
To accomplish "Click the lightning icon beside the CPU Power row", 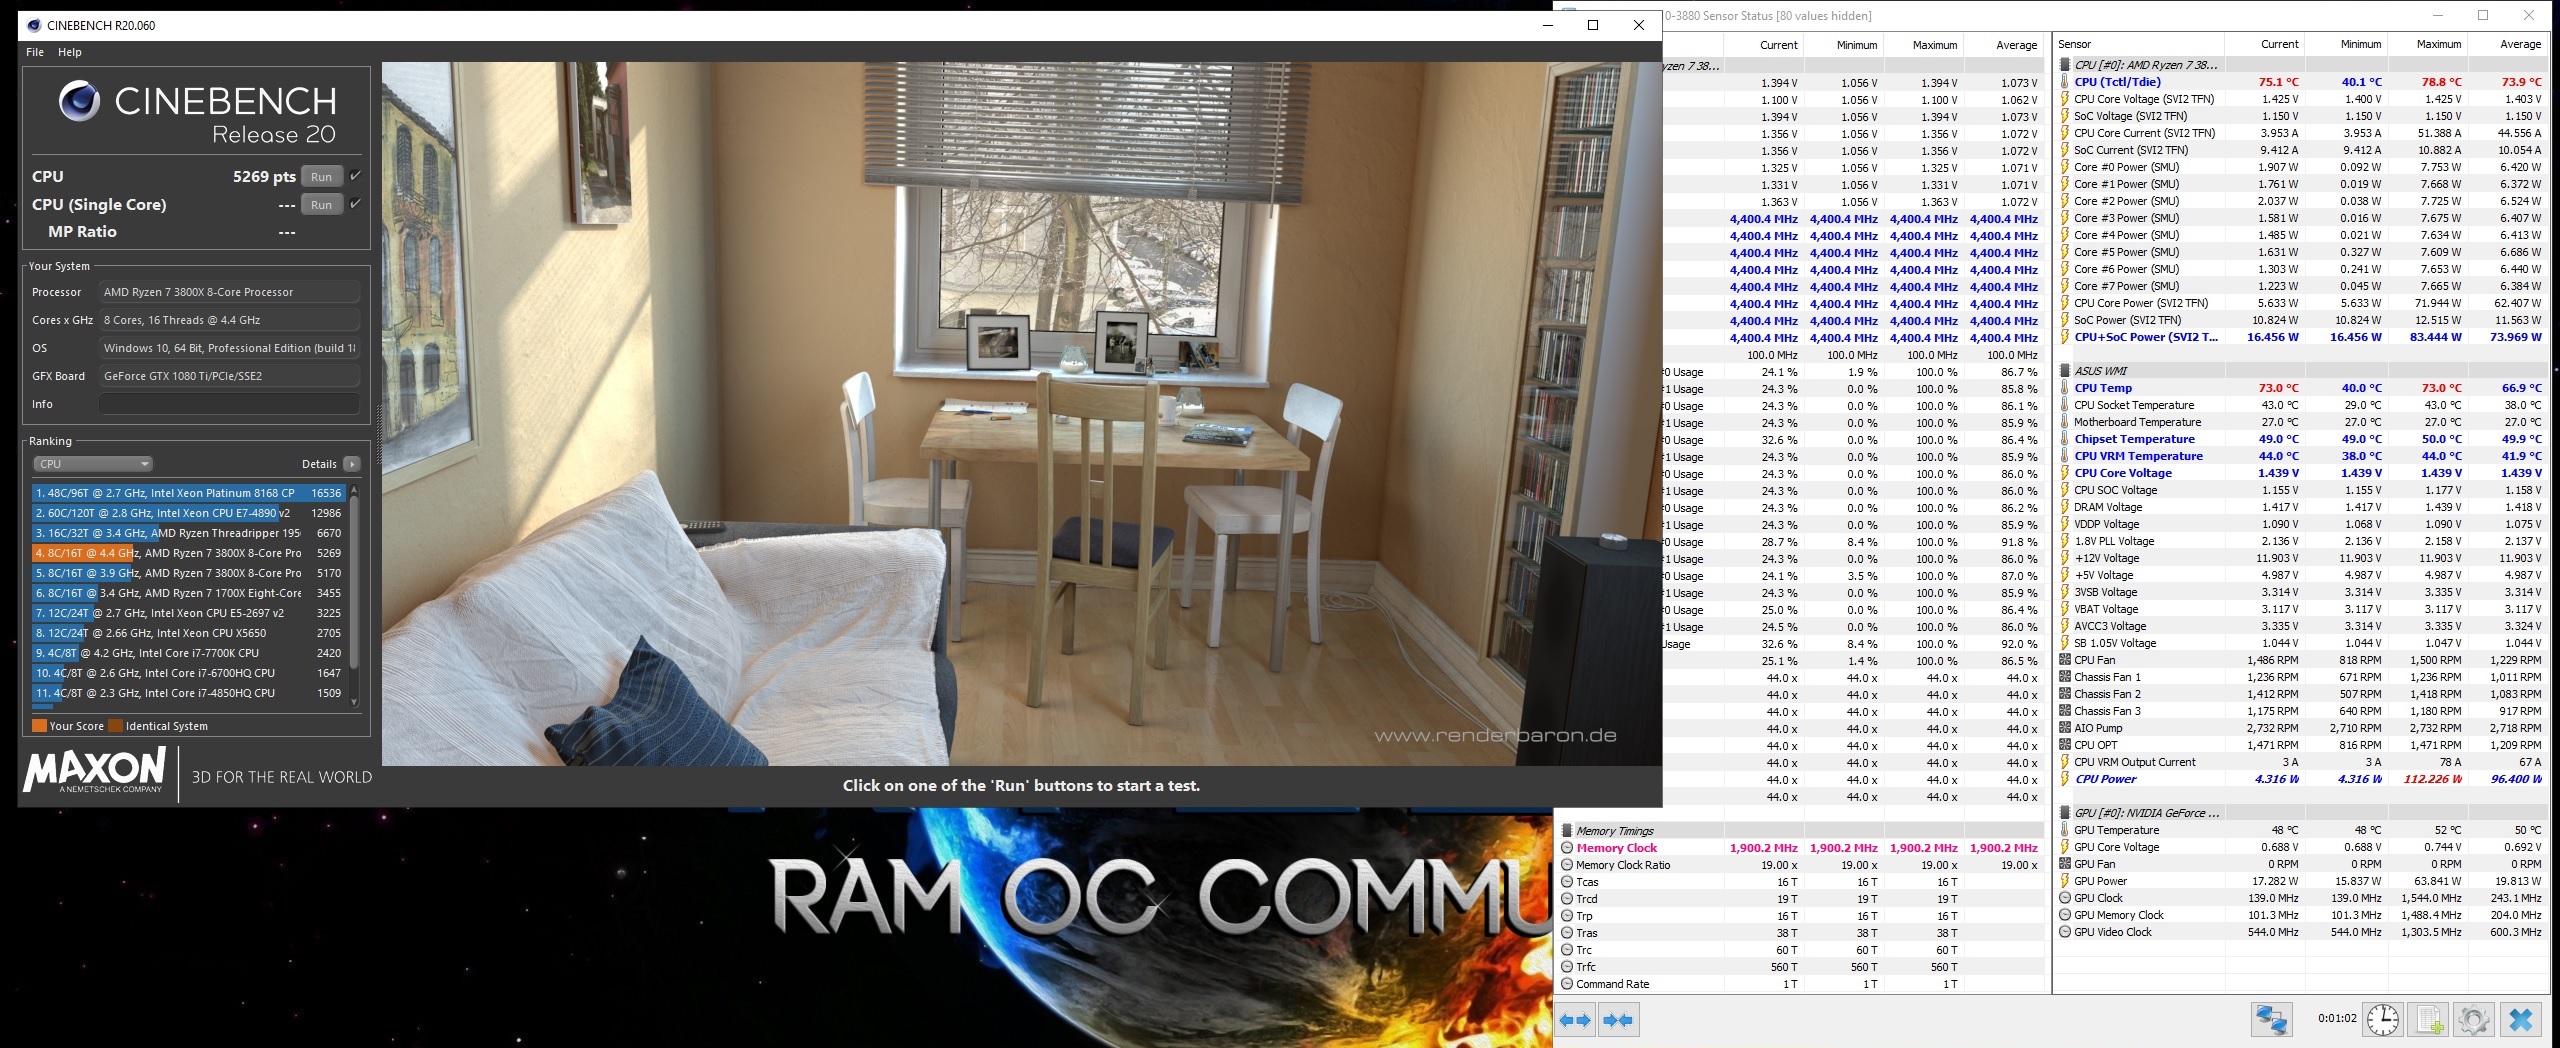I will (x=2064, y=779).
